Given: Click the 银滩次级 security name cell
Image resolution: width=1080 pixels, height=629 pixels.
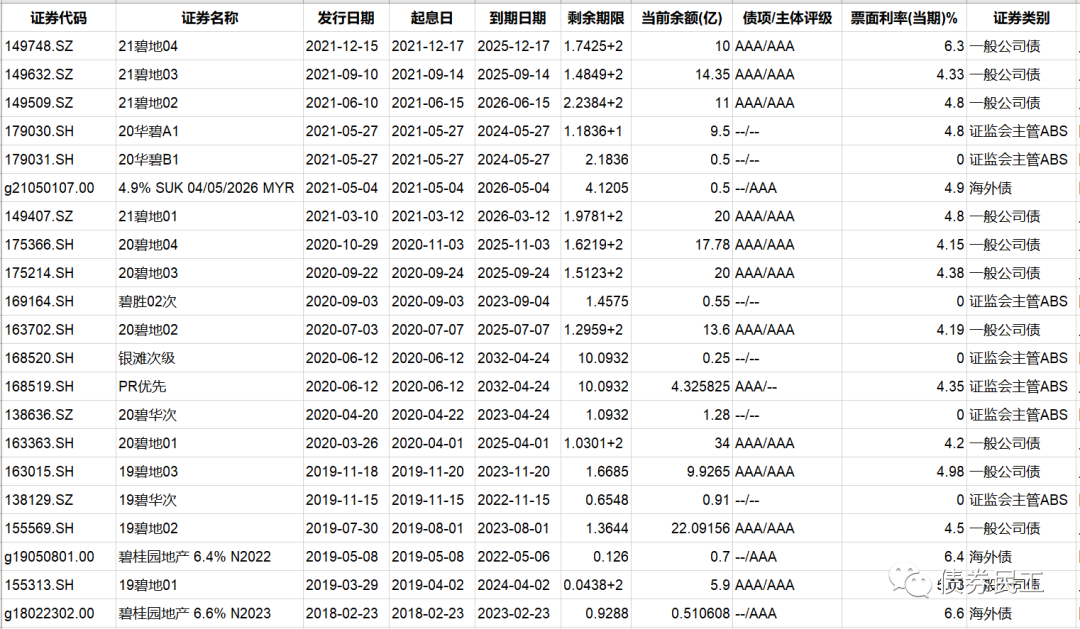Looking at the screenshot, I should click(x=209, y=358).
